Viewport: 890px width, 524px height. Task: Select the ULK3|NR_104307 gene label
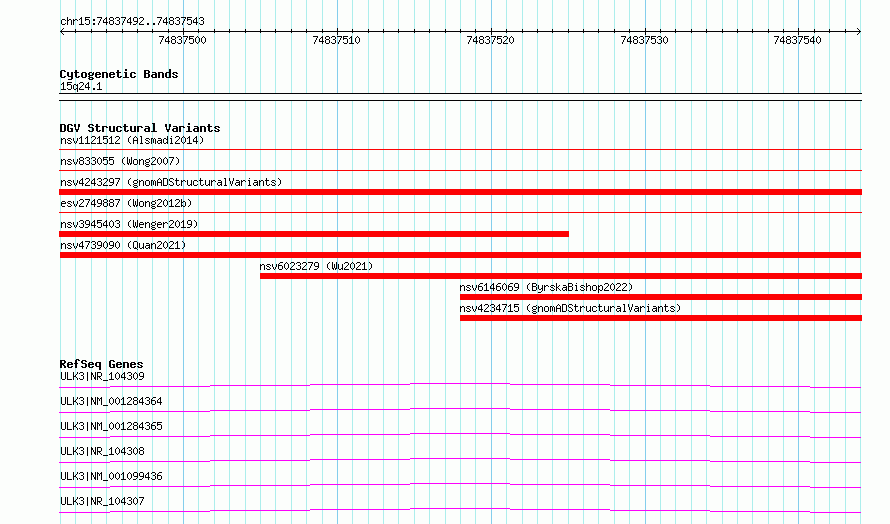[102, 501]
